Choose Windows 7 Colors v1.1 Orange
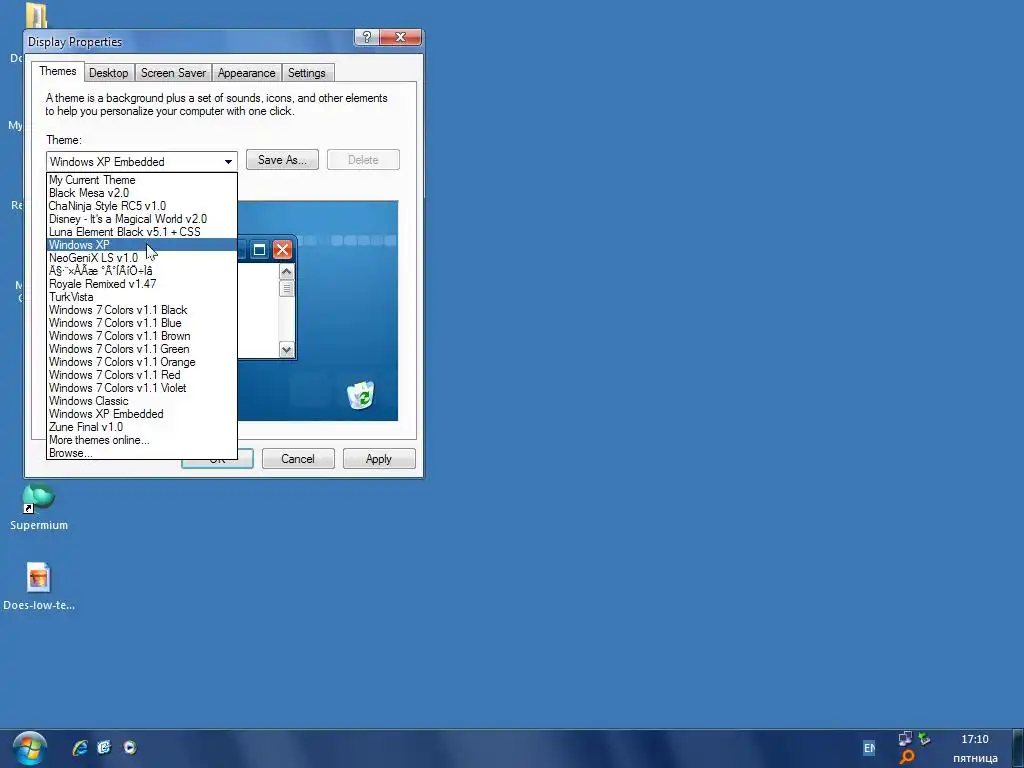The image size is (1024, 768). 142,362
